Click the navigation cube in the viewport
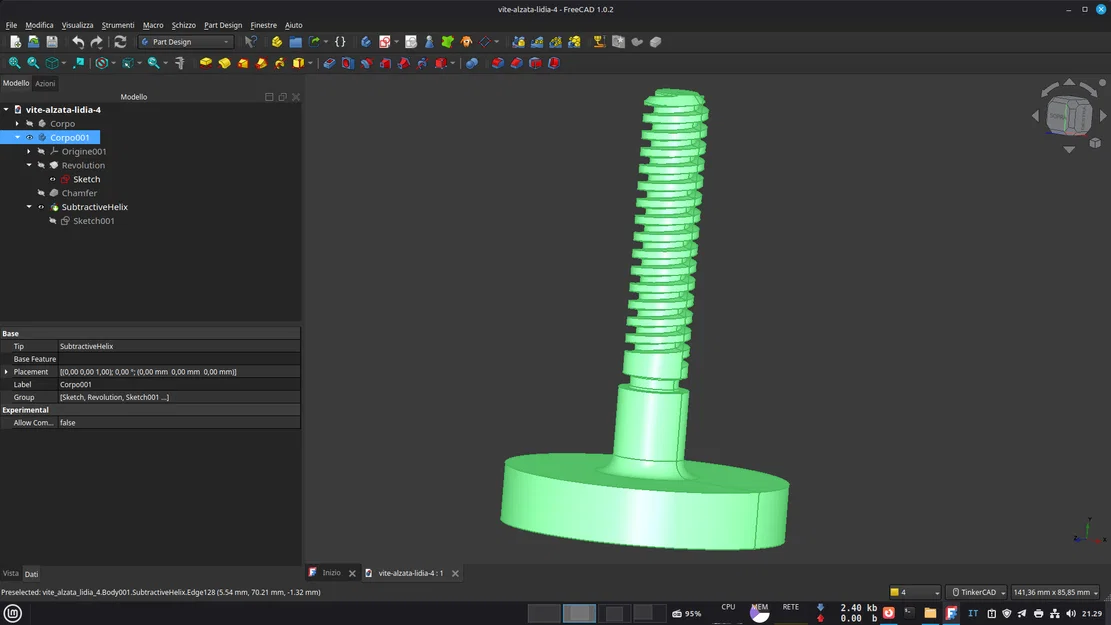This screenshot has height=625, width=1111. click(1068, 116)
